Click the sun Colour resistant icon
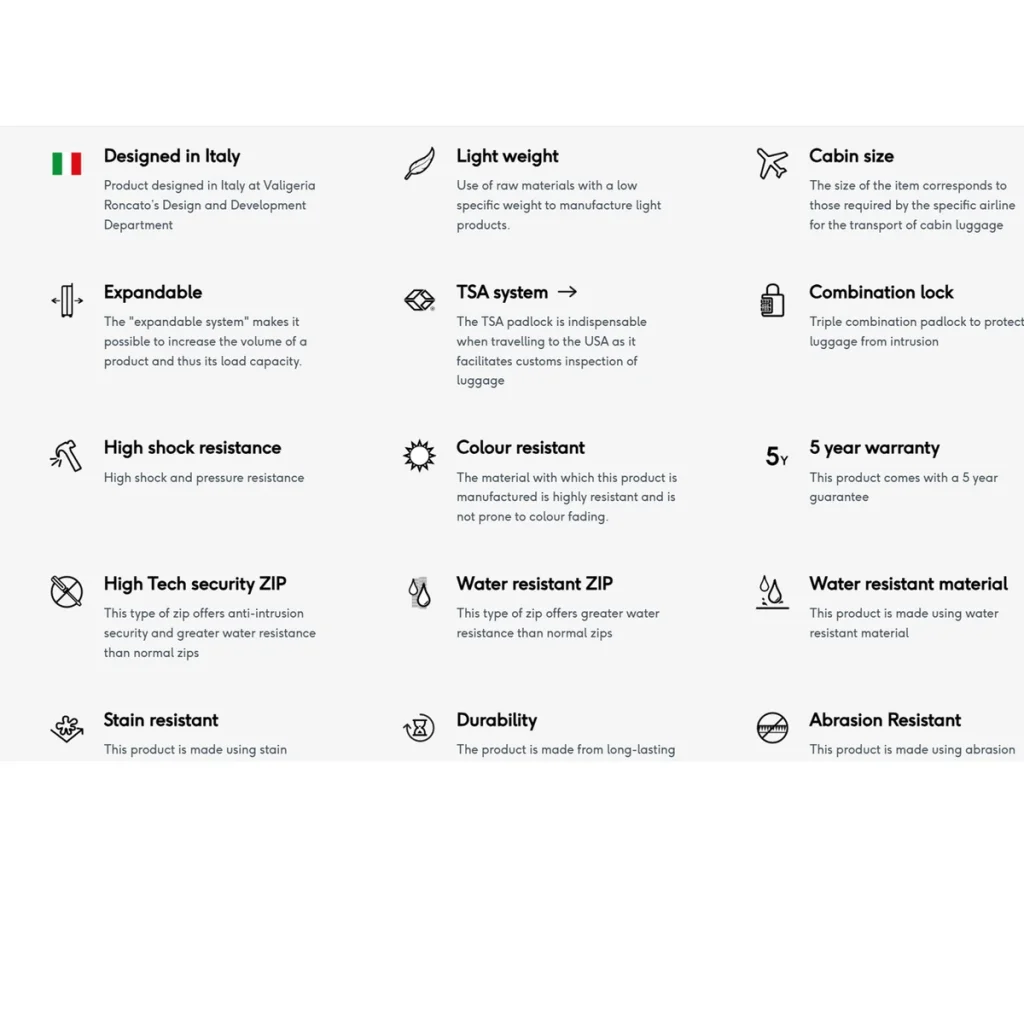This screenshot has height=1024, width=1024. [x=419, y=455]
